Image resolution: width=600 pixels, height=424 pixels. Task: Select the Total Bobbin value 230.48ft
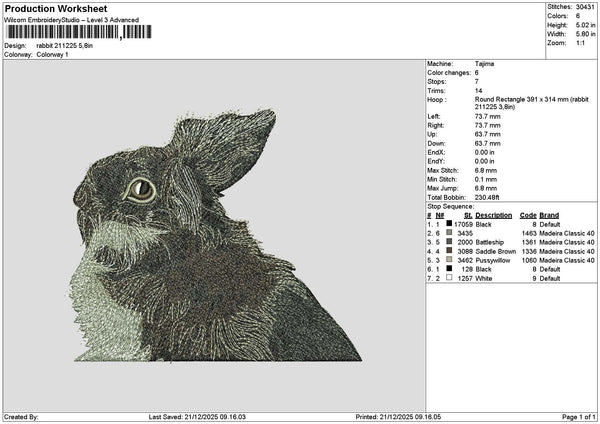[x=487, y=197]
